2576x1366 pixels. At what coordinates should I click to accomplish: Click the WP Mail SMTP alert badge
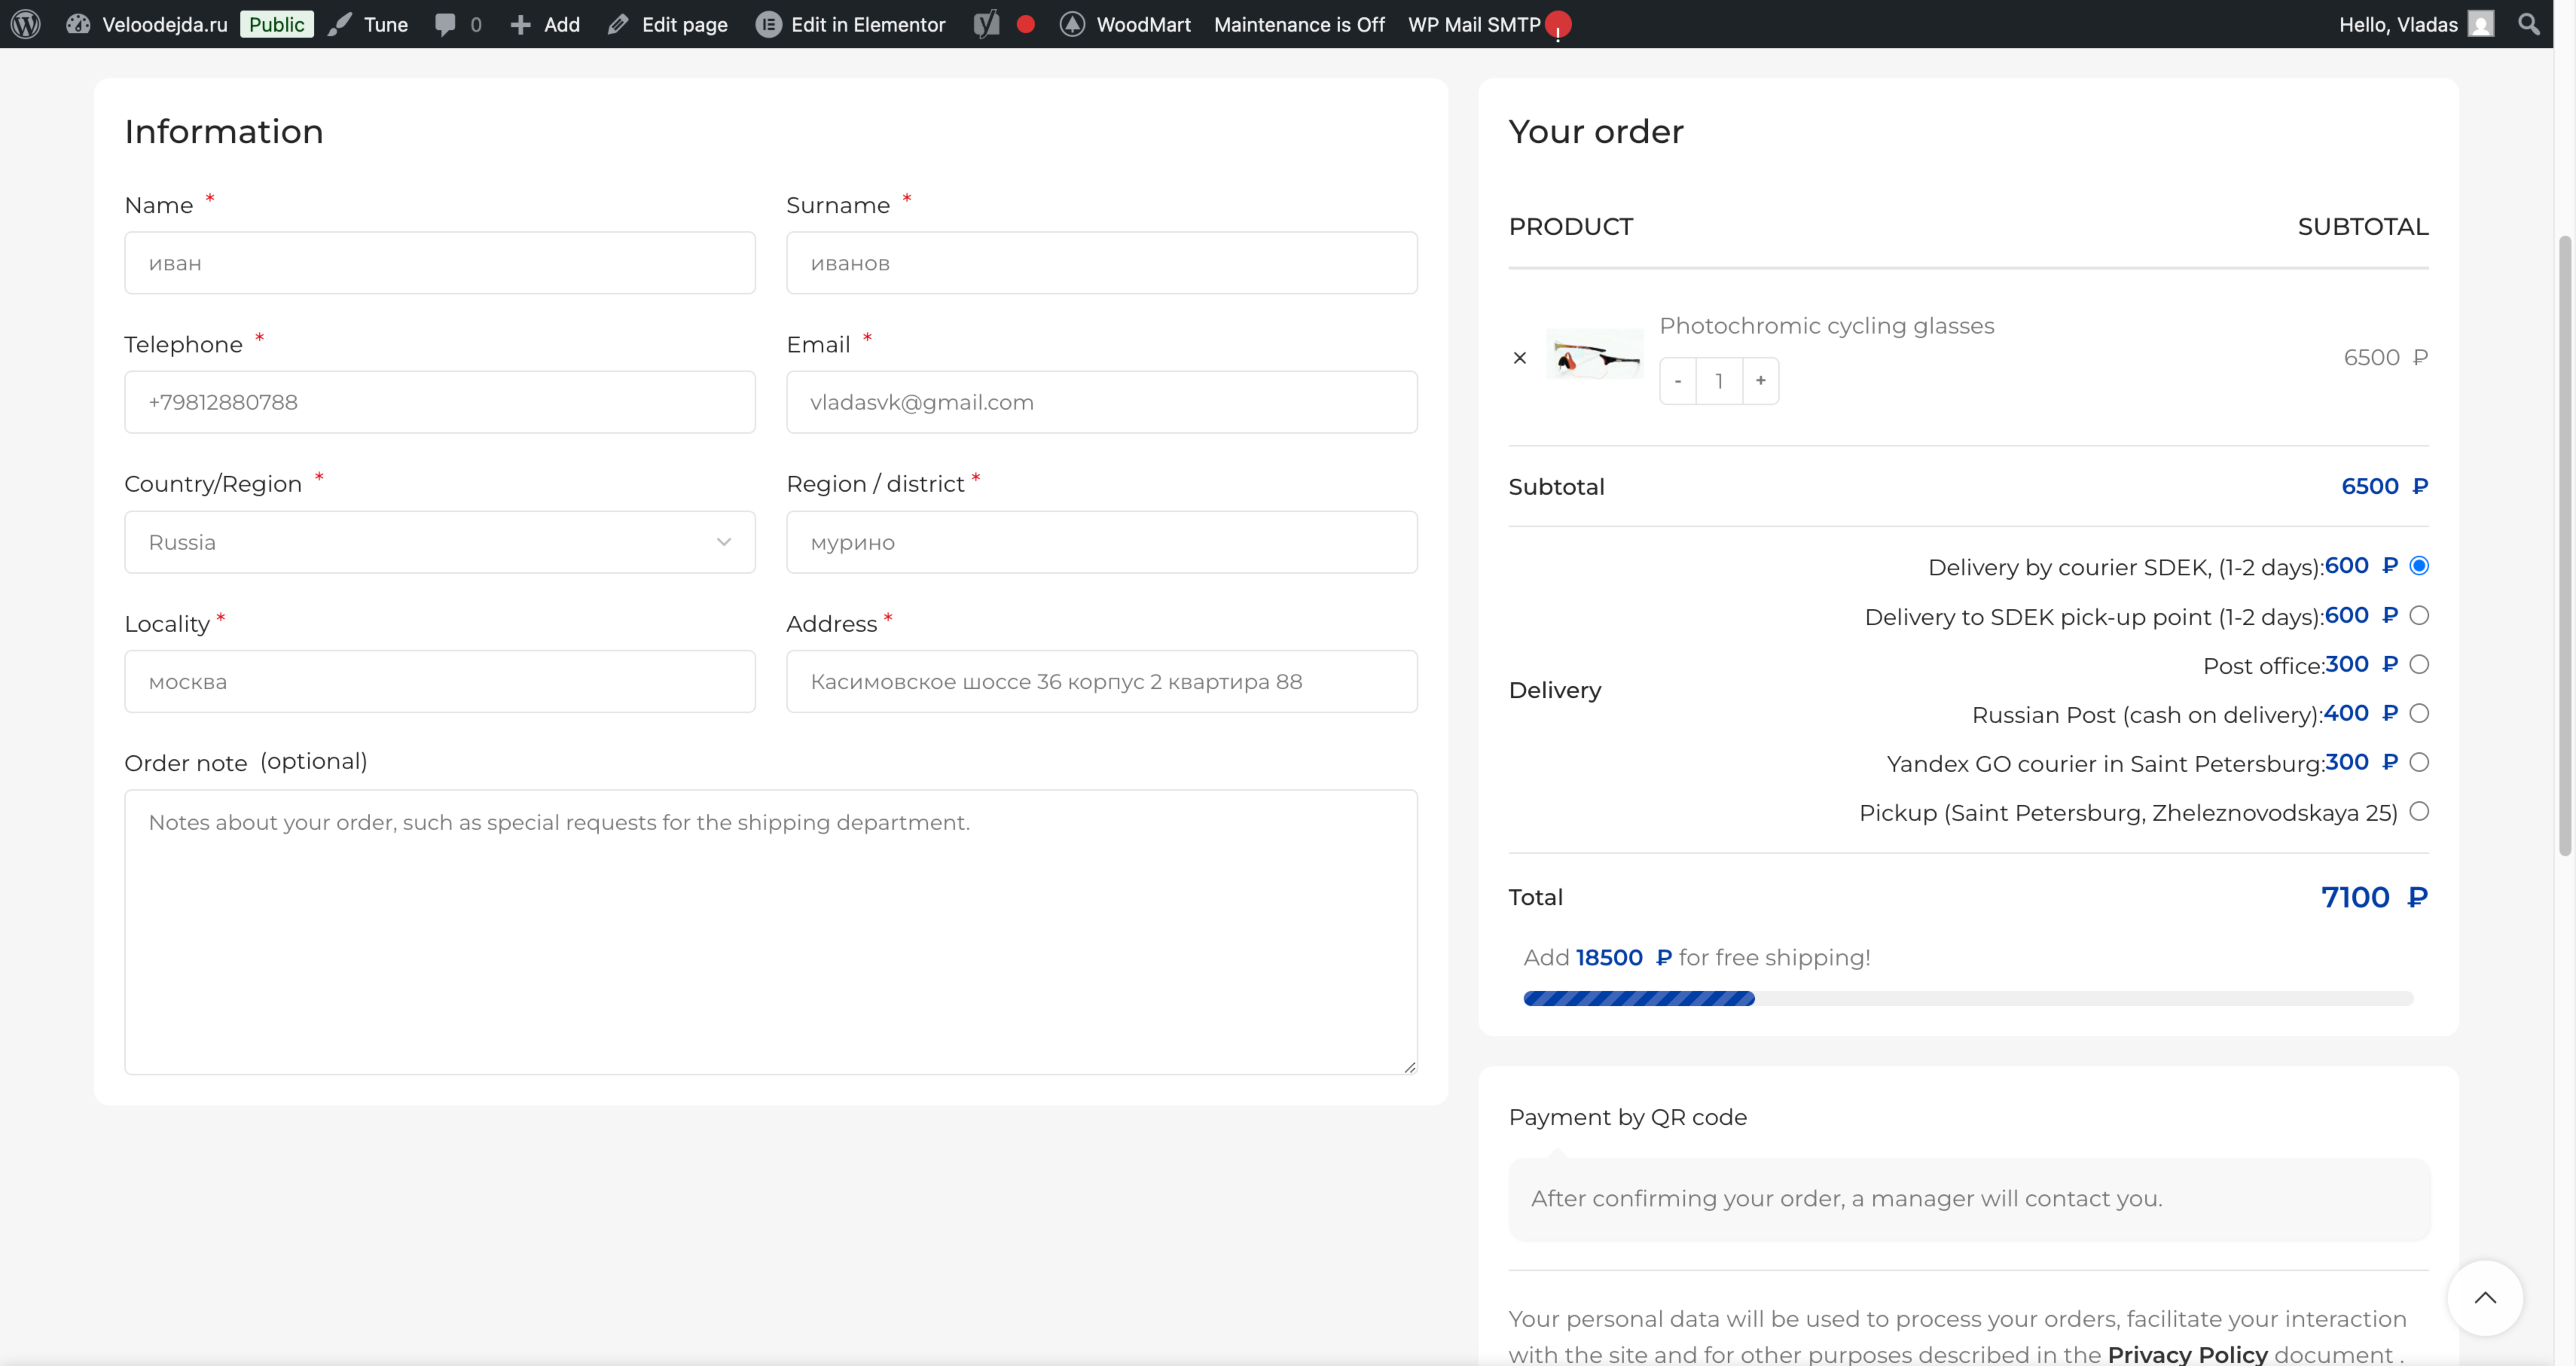click(1558, 25)
